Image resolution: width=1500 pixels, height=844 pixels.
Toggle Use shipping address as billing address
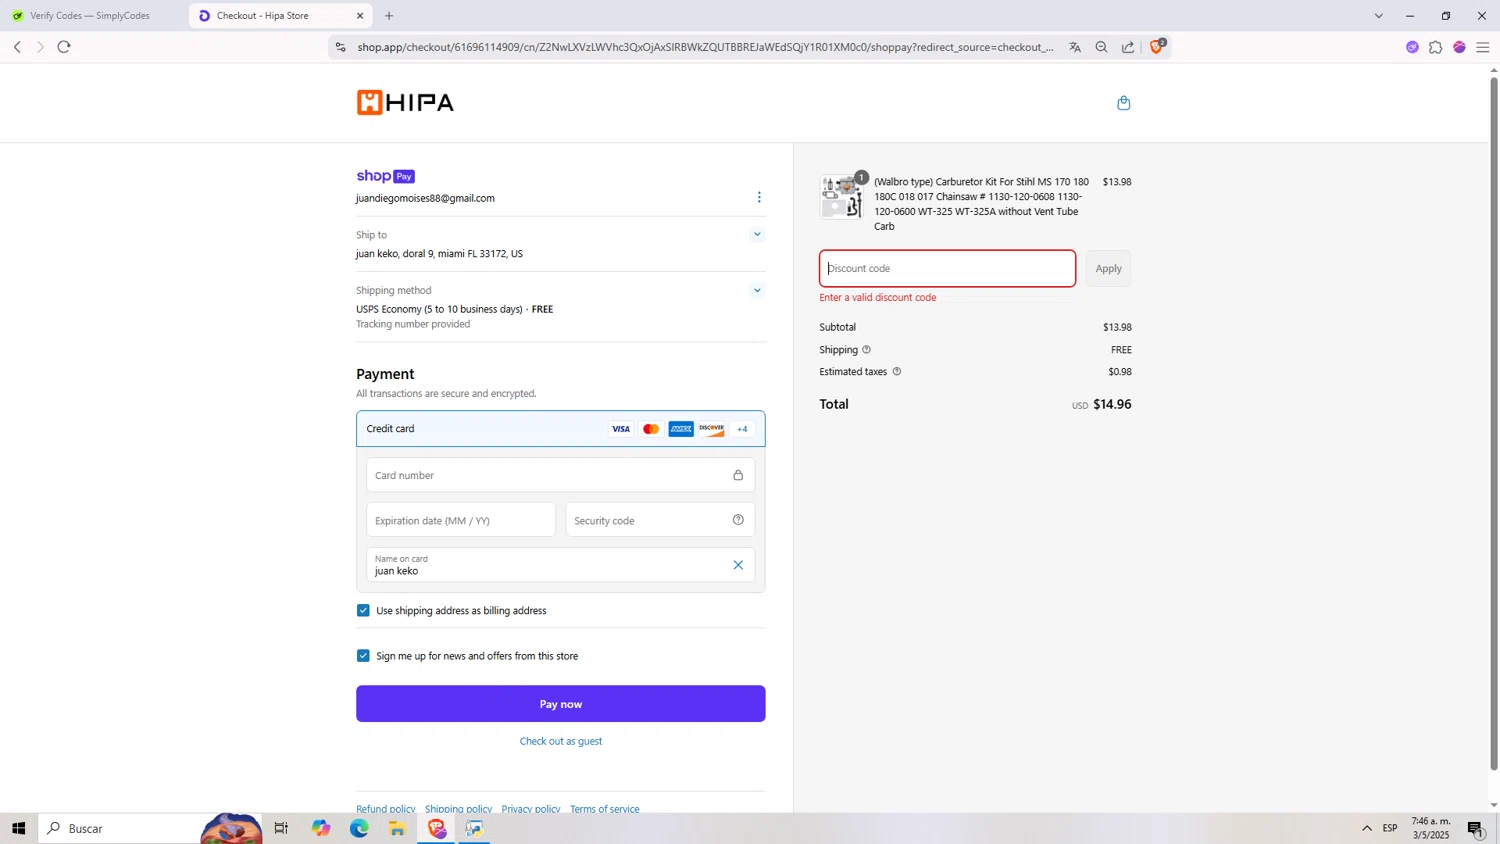coord(363,610)
